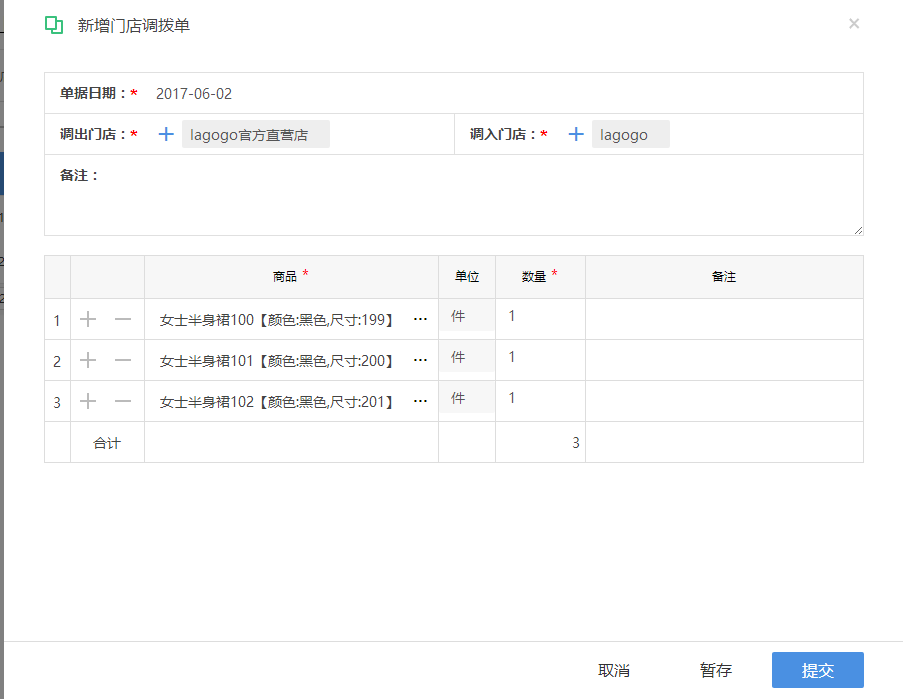
Task: Click the 提交 submit button
Action: [x=818, y=670]
